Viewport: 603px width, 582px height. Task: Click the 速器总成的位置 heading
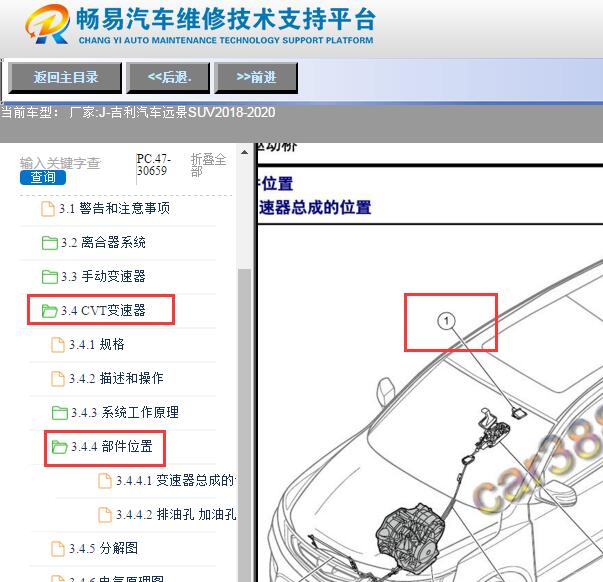pyautogui.click(x=315, y=207)
